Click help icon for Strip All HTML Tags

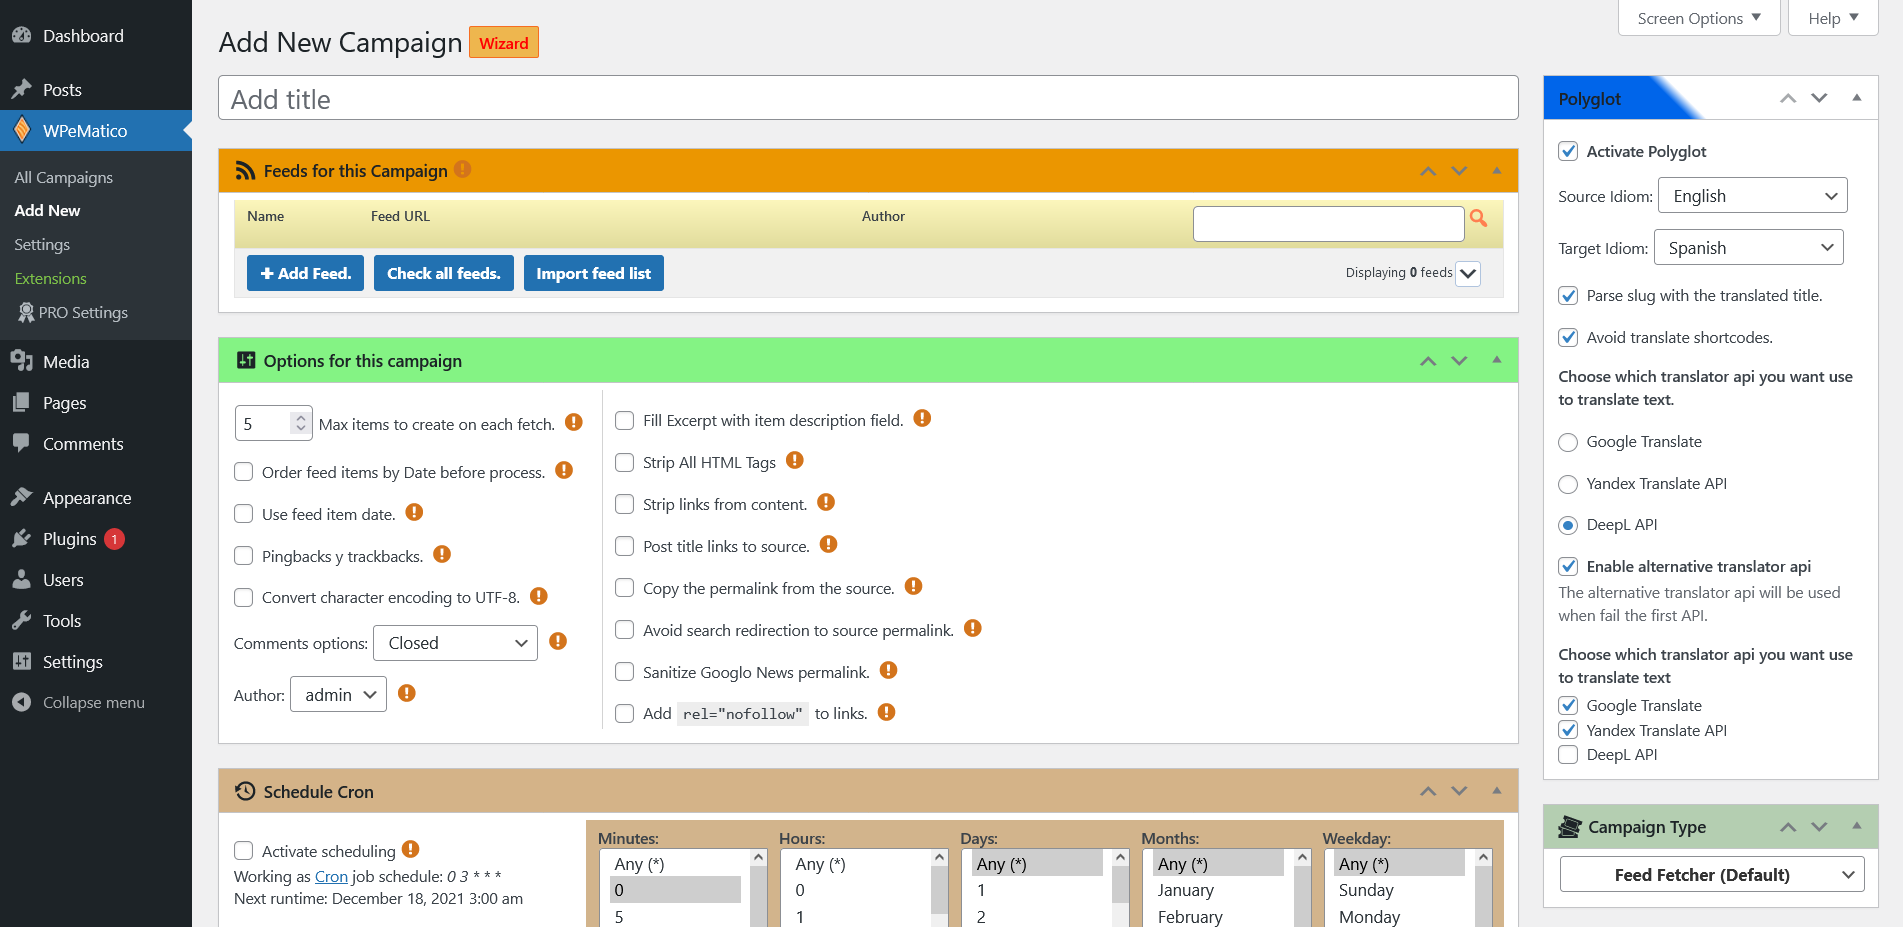(795, 460)
